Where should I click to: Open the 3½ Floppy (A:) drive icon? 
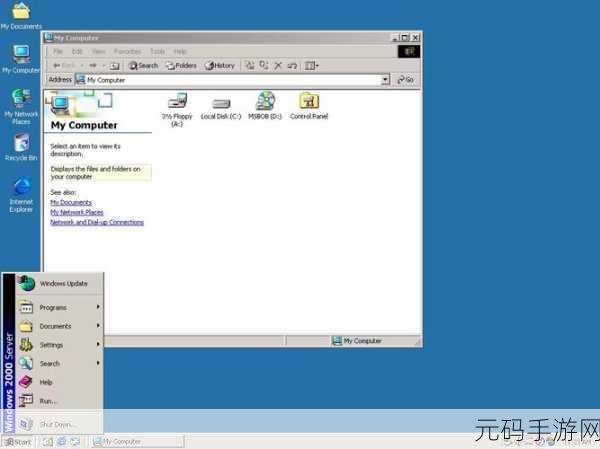(x=177, y=109)
